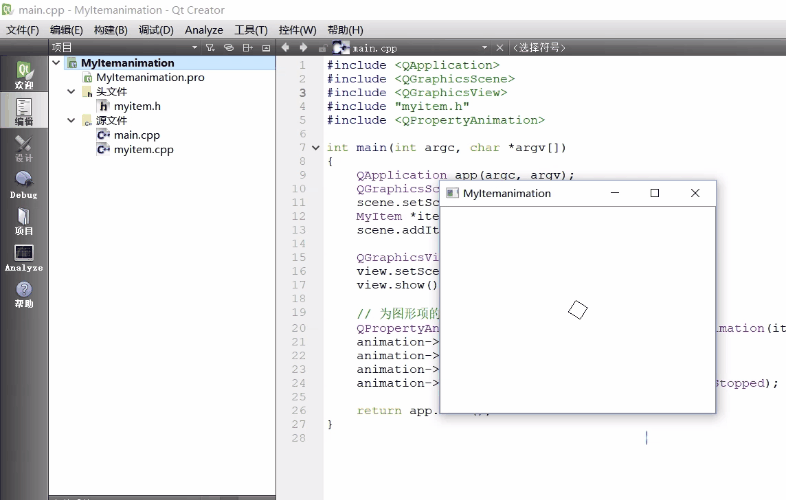Open the 编辑(E) menu
Viewport: 786px width, 500px height.
coord(66,30)
